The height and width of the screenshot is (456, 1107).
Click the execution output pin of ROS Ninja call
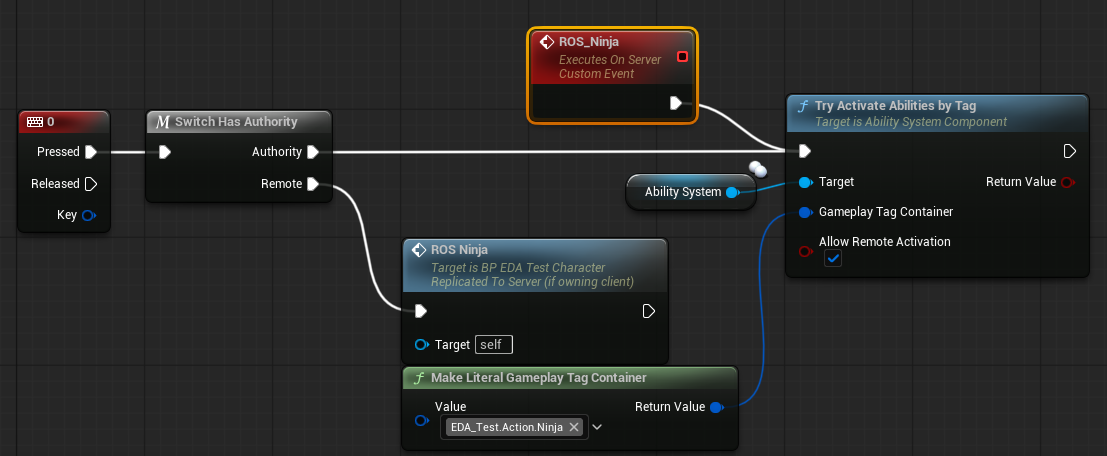649,311
